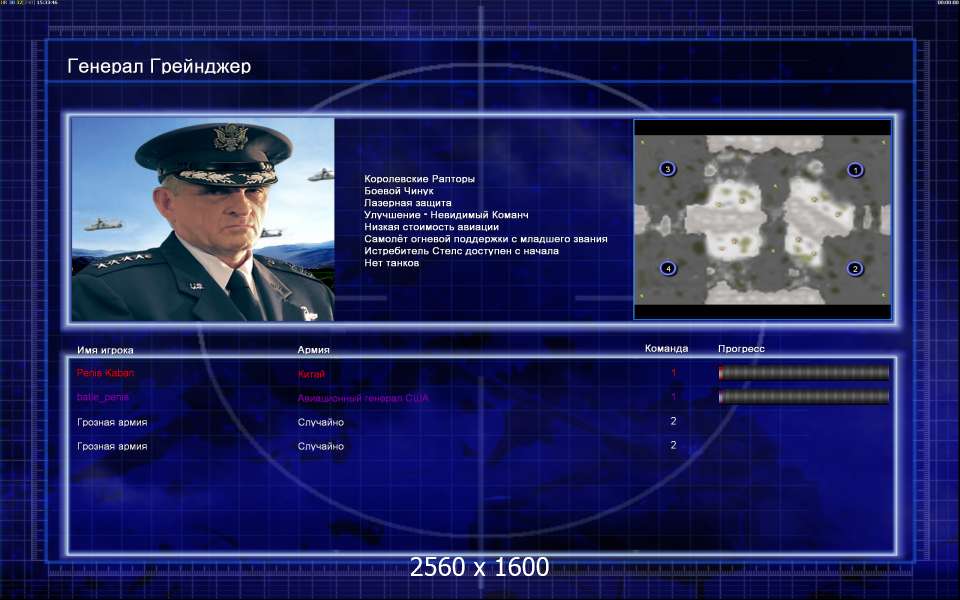The height and width of the screenshot is (600, 960).
Task: Click the 'Лазерная защита' feature line
Action: pyautogui.click(x=408, y=203)
